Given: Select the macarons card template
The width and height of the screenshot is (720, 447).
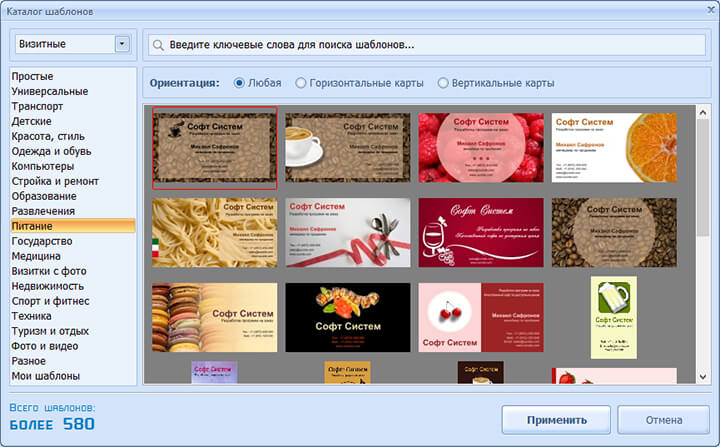Looking at the screenshot, I should pos(214,317).
